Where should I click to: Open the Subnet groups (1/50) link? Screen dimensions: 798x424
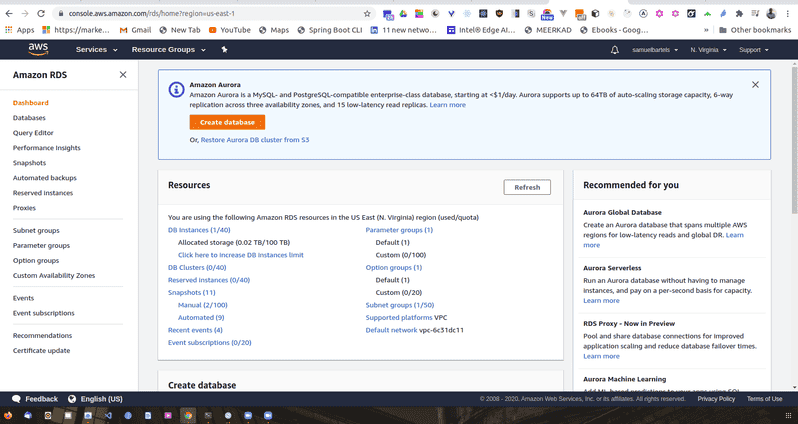point(400,305)
